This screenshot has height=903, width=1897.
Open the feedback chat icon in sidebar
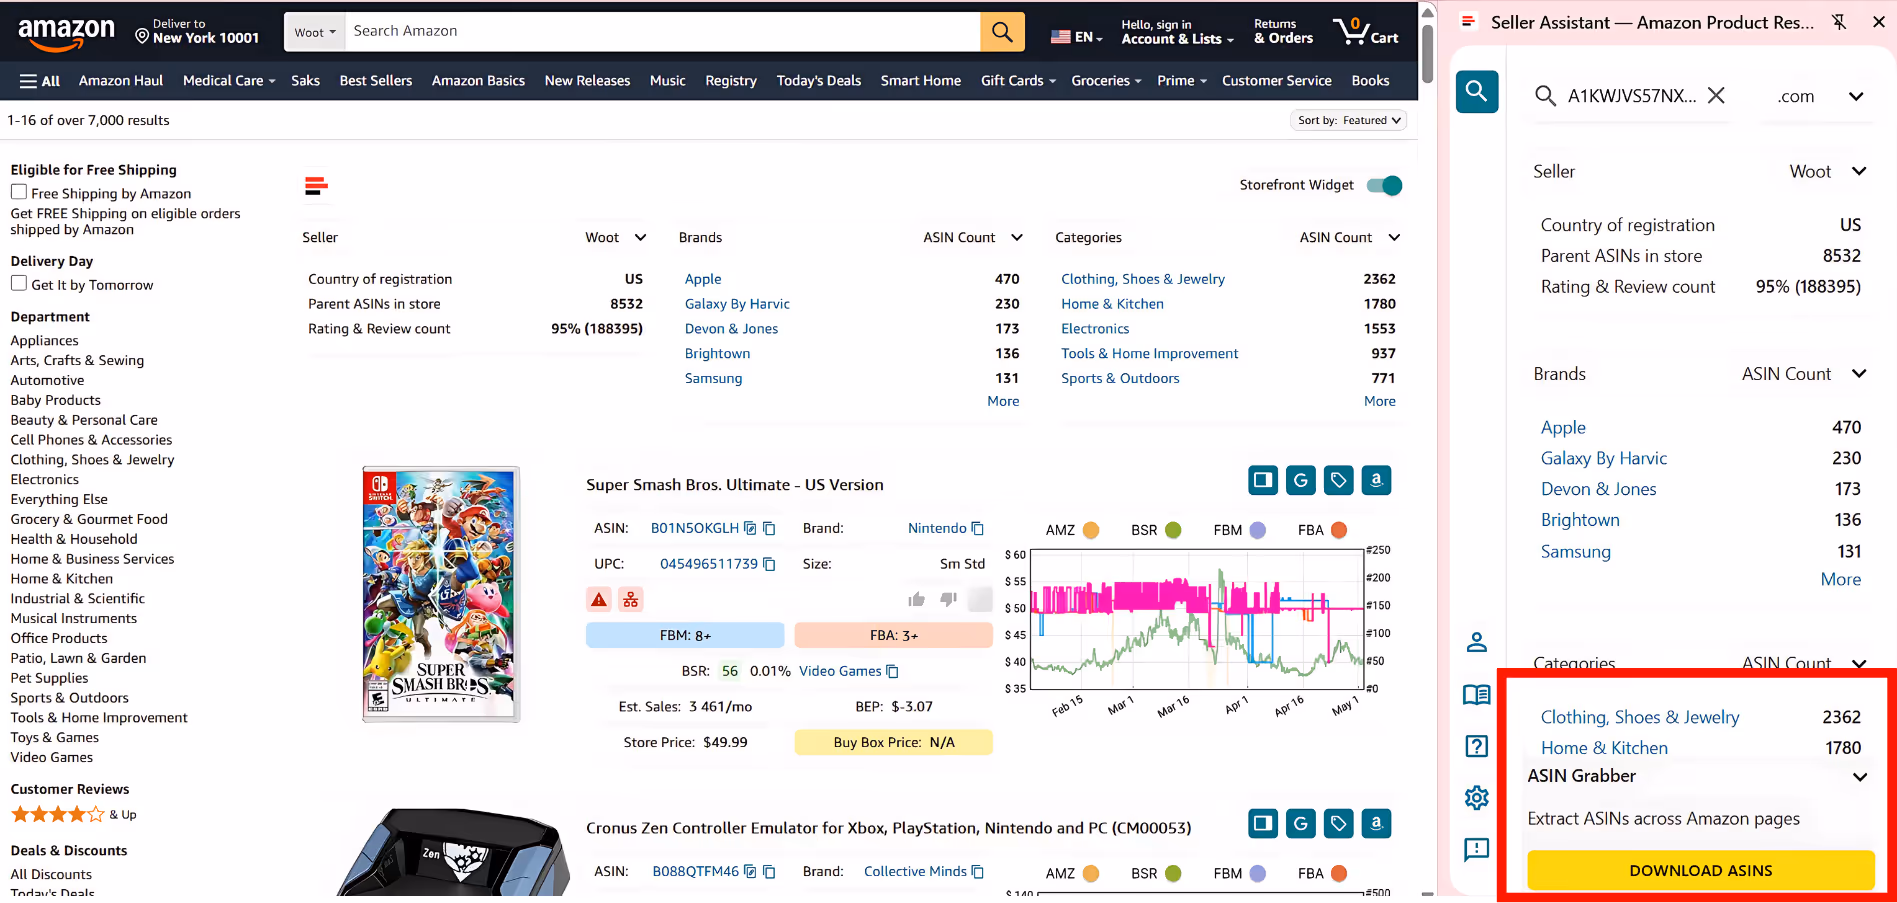tap(1477, 849)
